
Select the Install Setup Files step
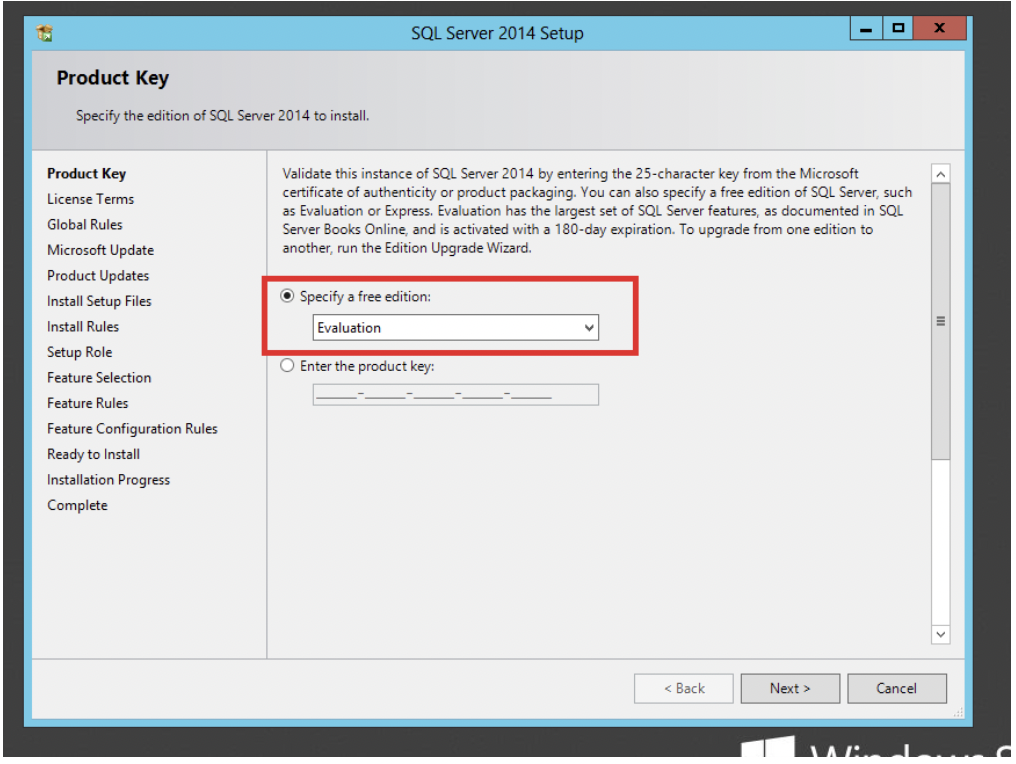click(99, 301)
